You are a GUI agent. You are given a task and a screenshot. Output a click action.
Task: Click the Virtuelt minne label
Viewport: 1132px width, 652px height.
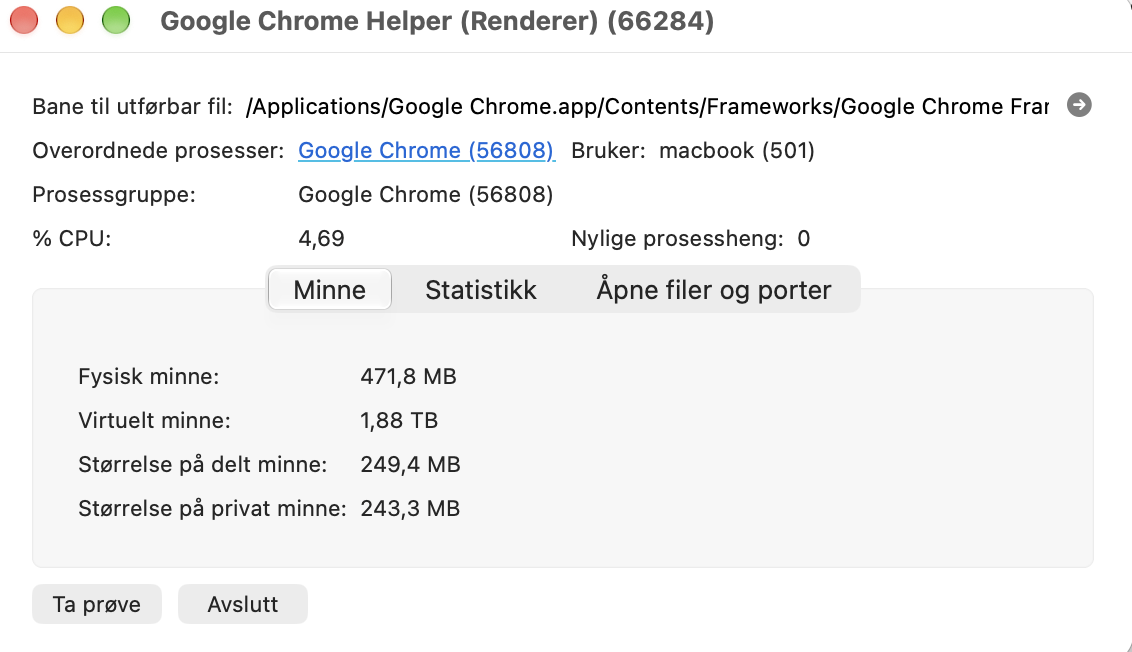point(154,420)
